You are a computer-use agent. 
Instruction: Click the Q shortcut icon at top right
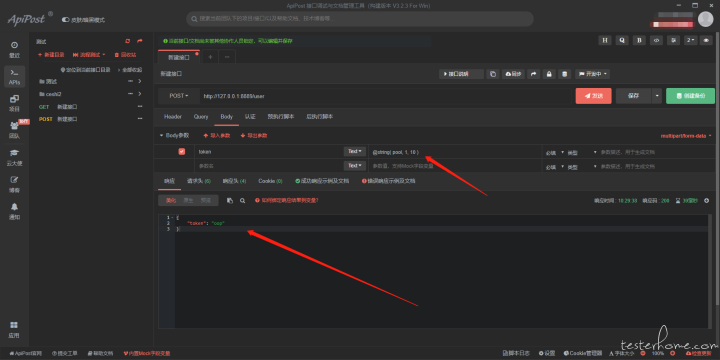coord(622,40)
